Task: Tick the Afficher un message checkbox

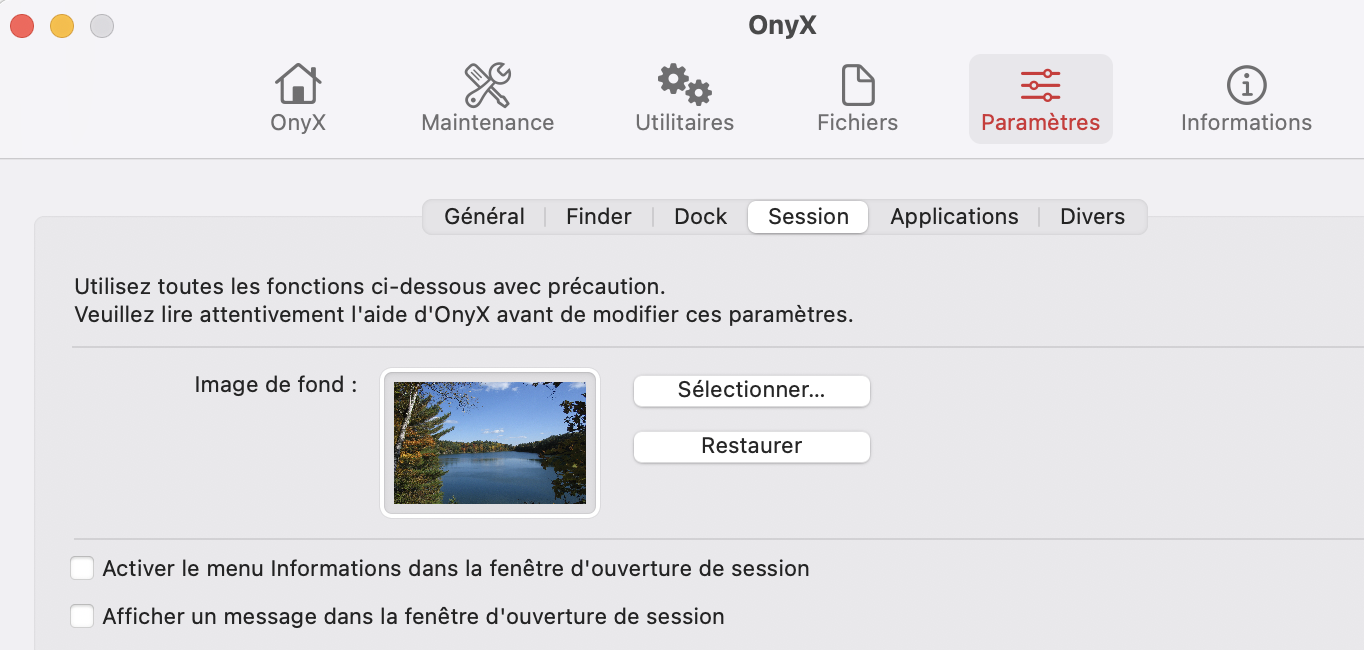Action: coord(82,617)
